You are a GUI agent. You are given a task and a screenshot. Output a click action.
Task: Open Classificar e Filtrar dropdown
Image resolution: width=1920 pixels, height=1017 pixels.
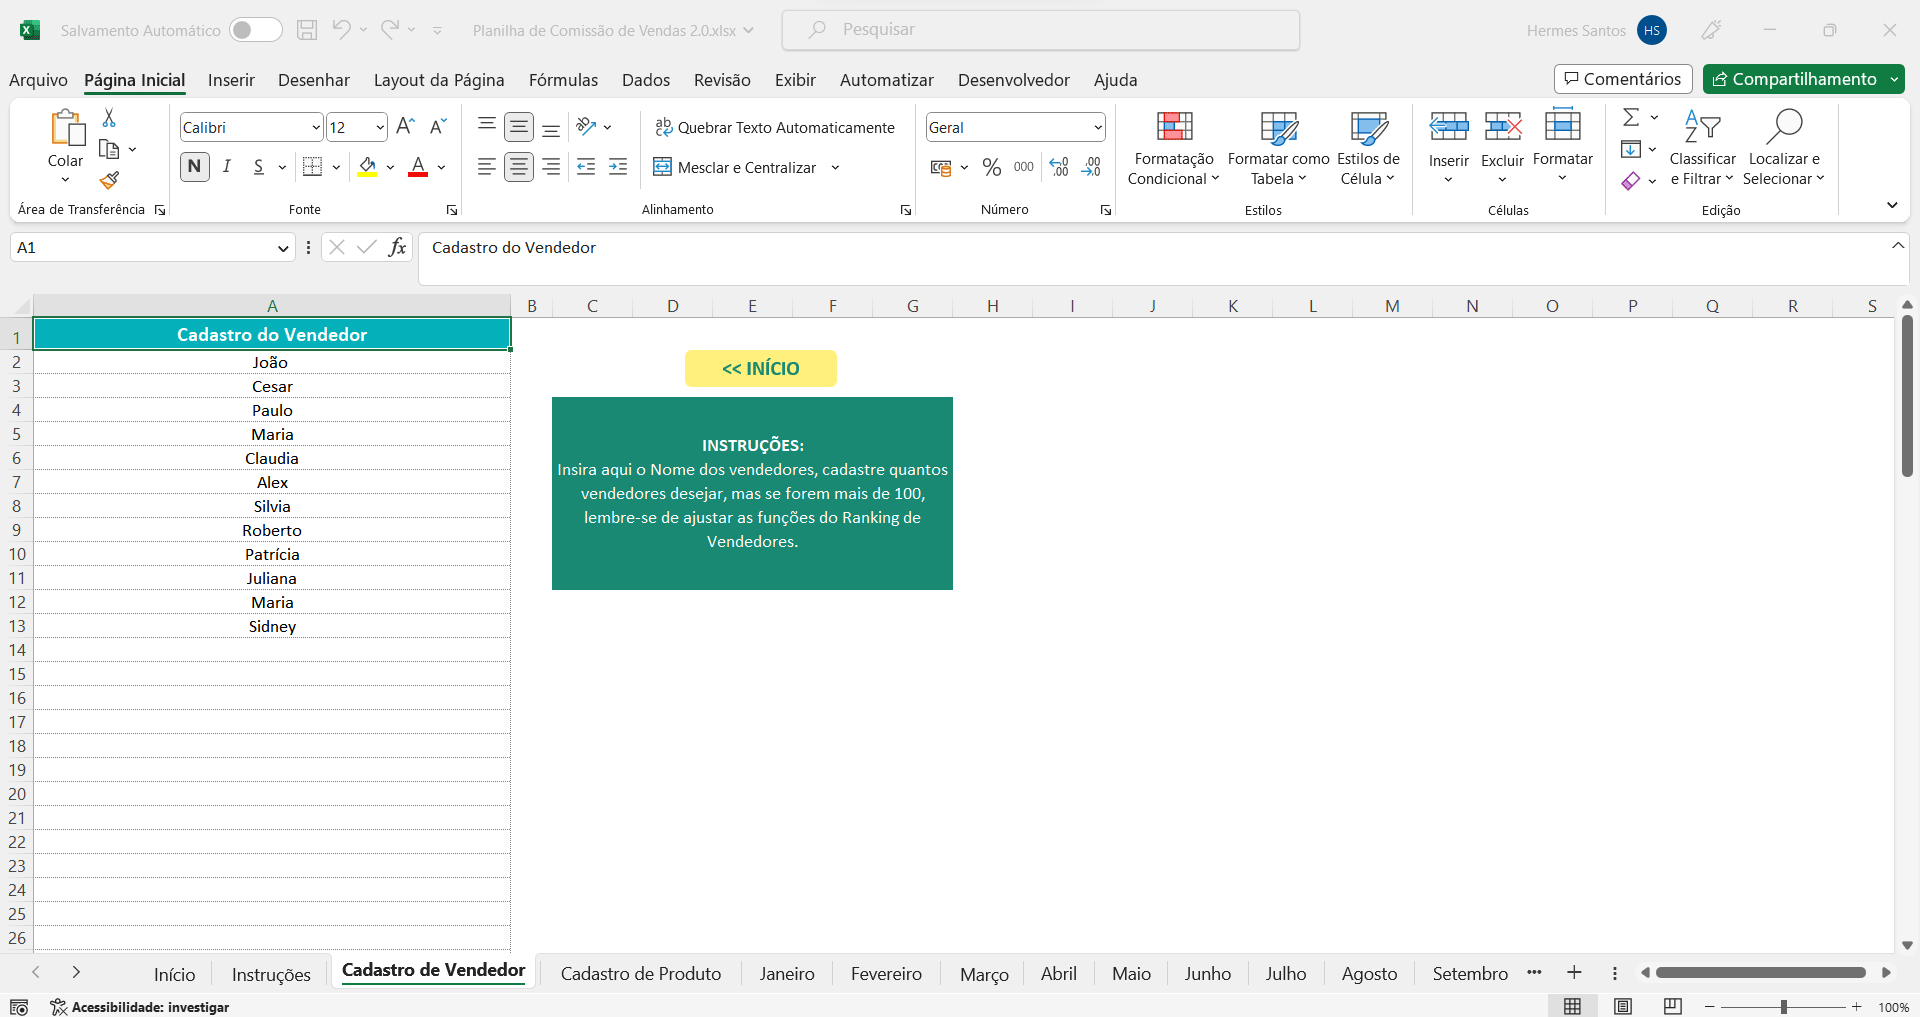coord(1702,148)
